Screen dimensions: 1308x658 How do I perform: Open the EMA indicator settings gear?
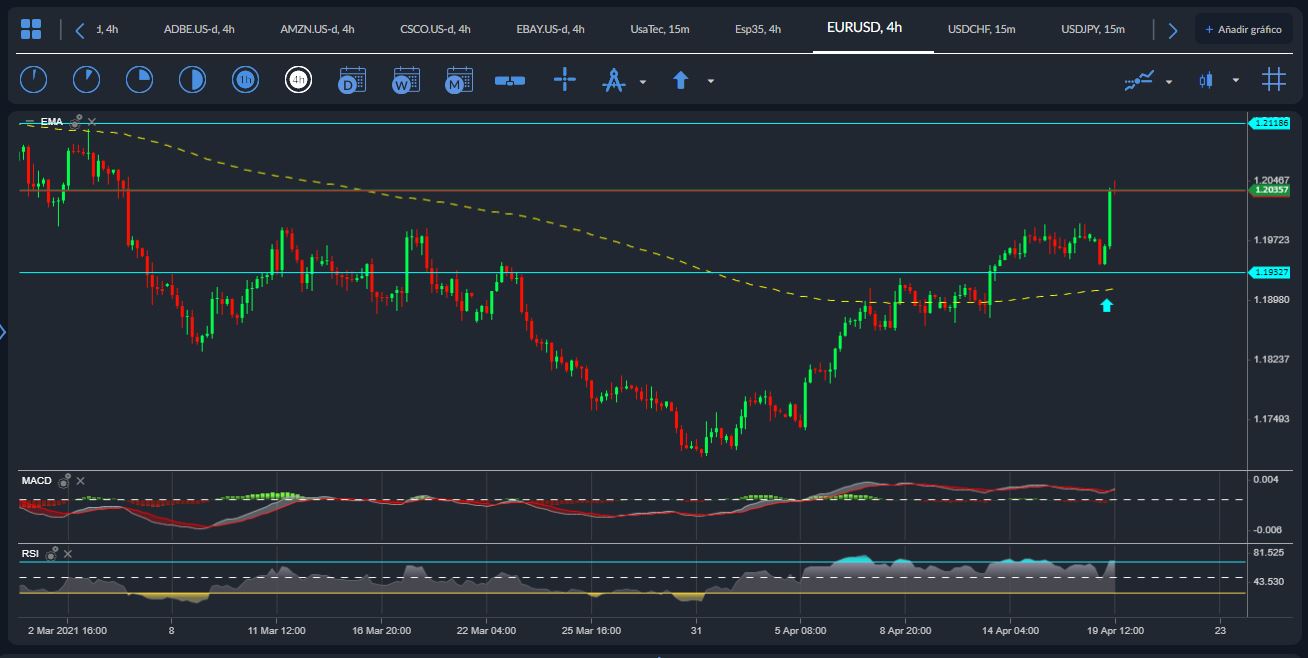click(x=74, y=121)
